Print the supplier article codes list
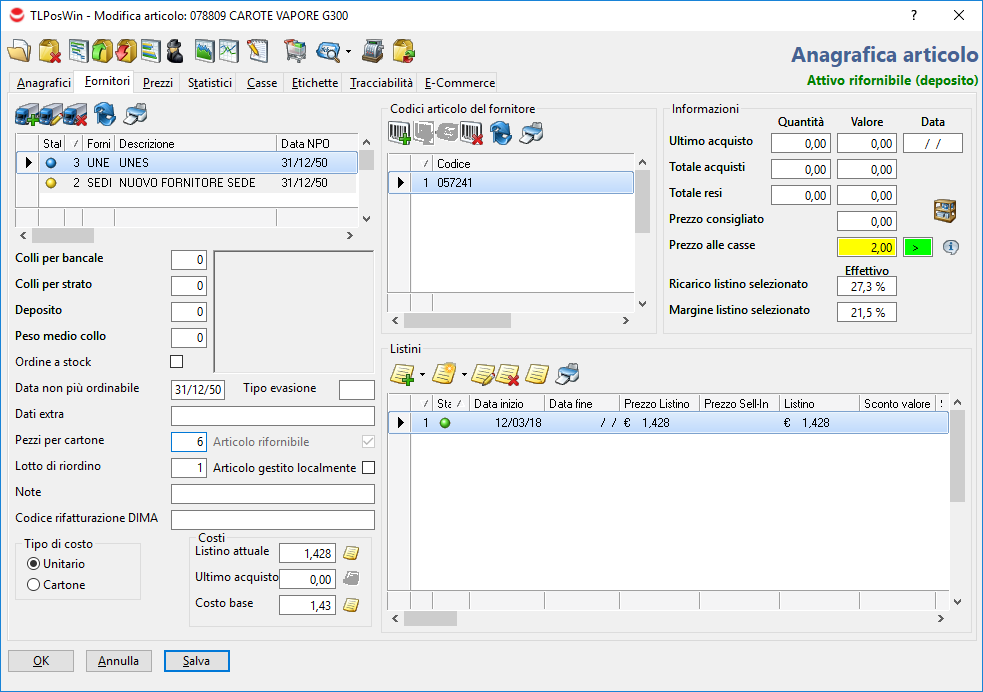983x692 pixels. point(533,133)
